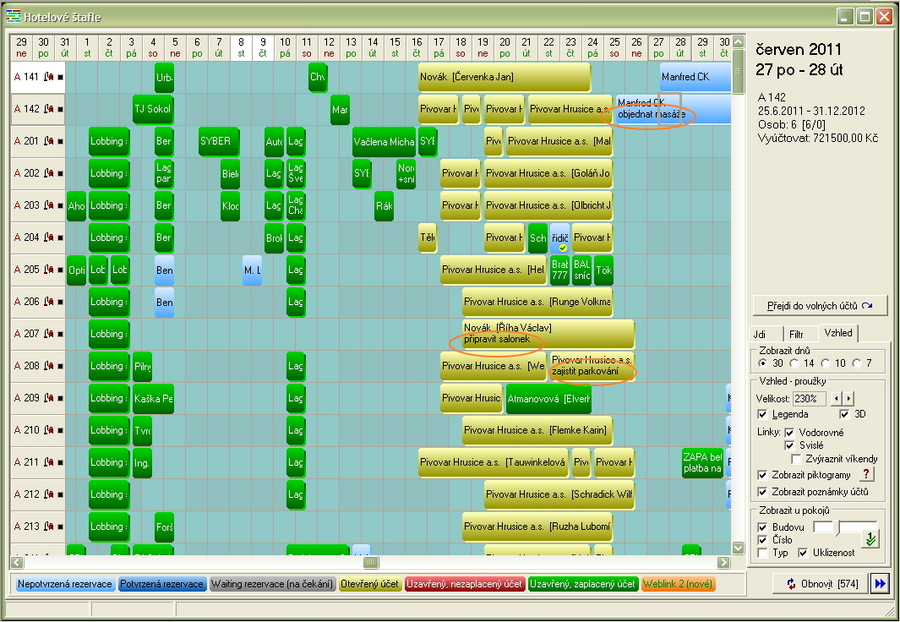Select the 10 days radio button
Viewport: 900px width, 622px height.
click(825, 363)
